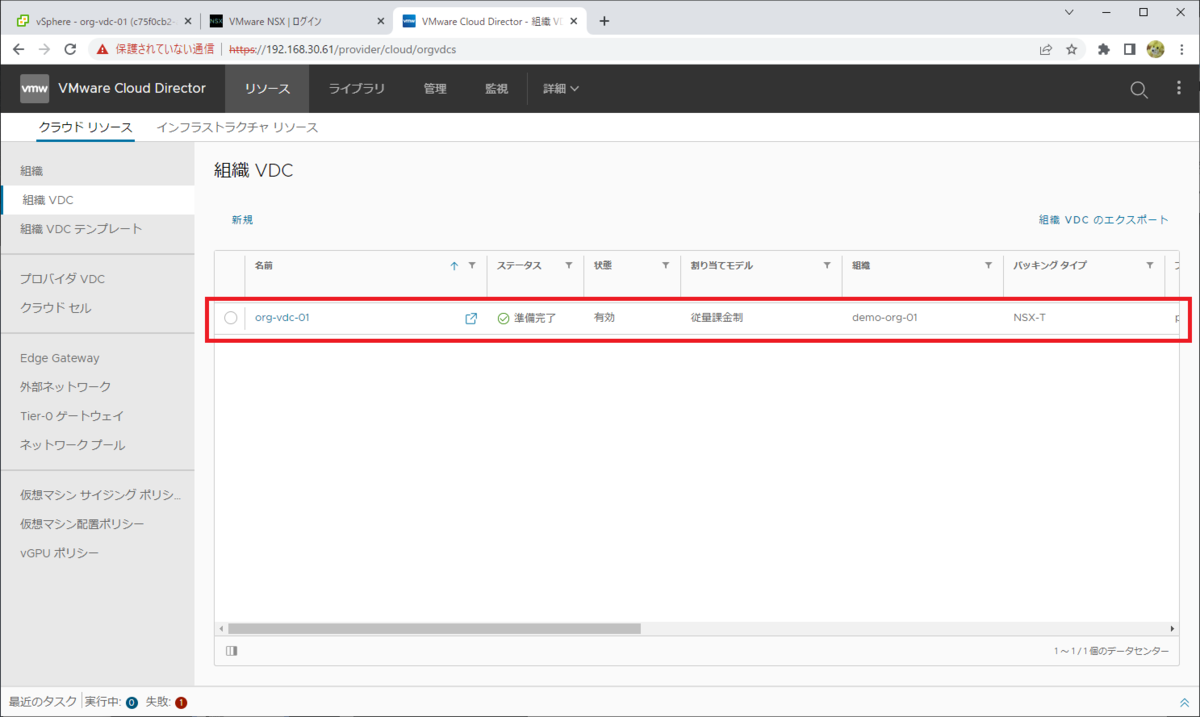This screenshot has height=717, width=1200.
Task: Open the リソース top menu
Action: point(267,89)
